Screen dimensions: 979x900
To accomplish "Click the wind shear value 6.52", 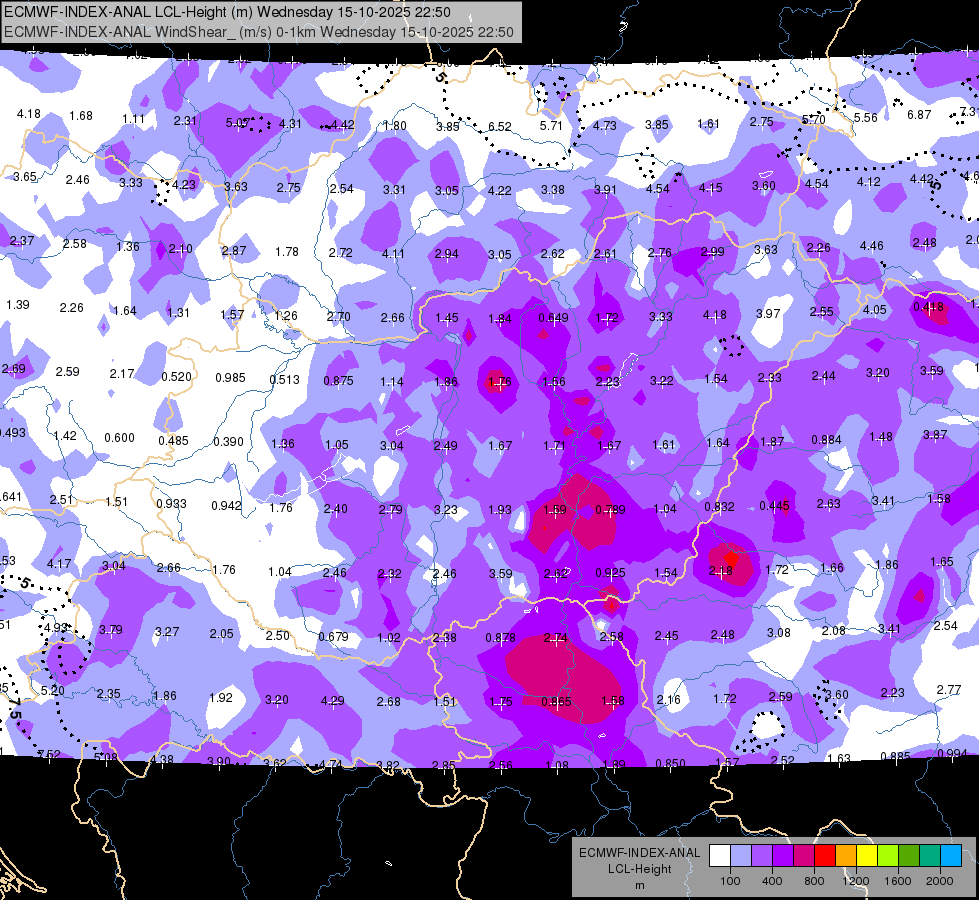I will pyautogui.click(x=499, y=126).
